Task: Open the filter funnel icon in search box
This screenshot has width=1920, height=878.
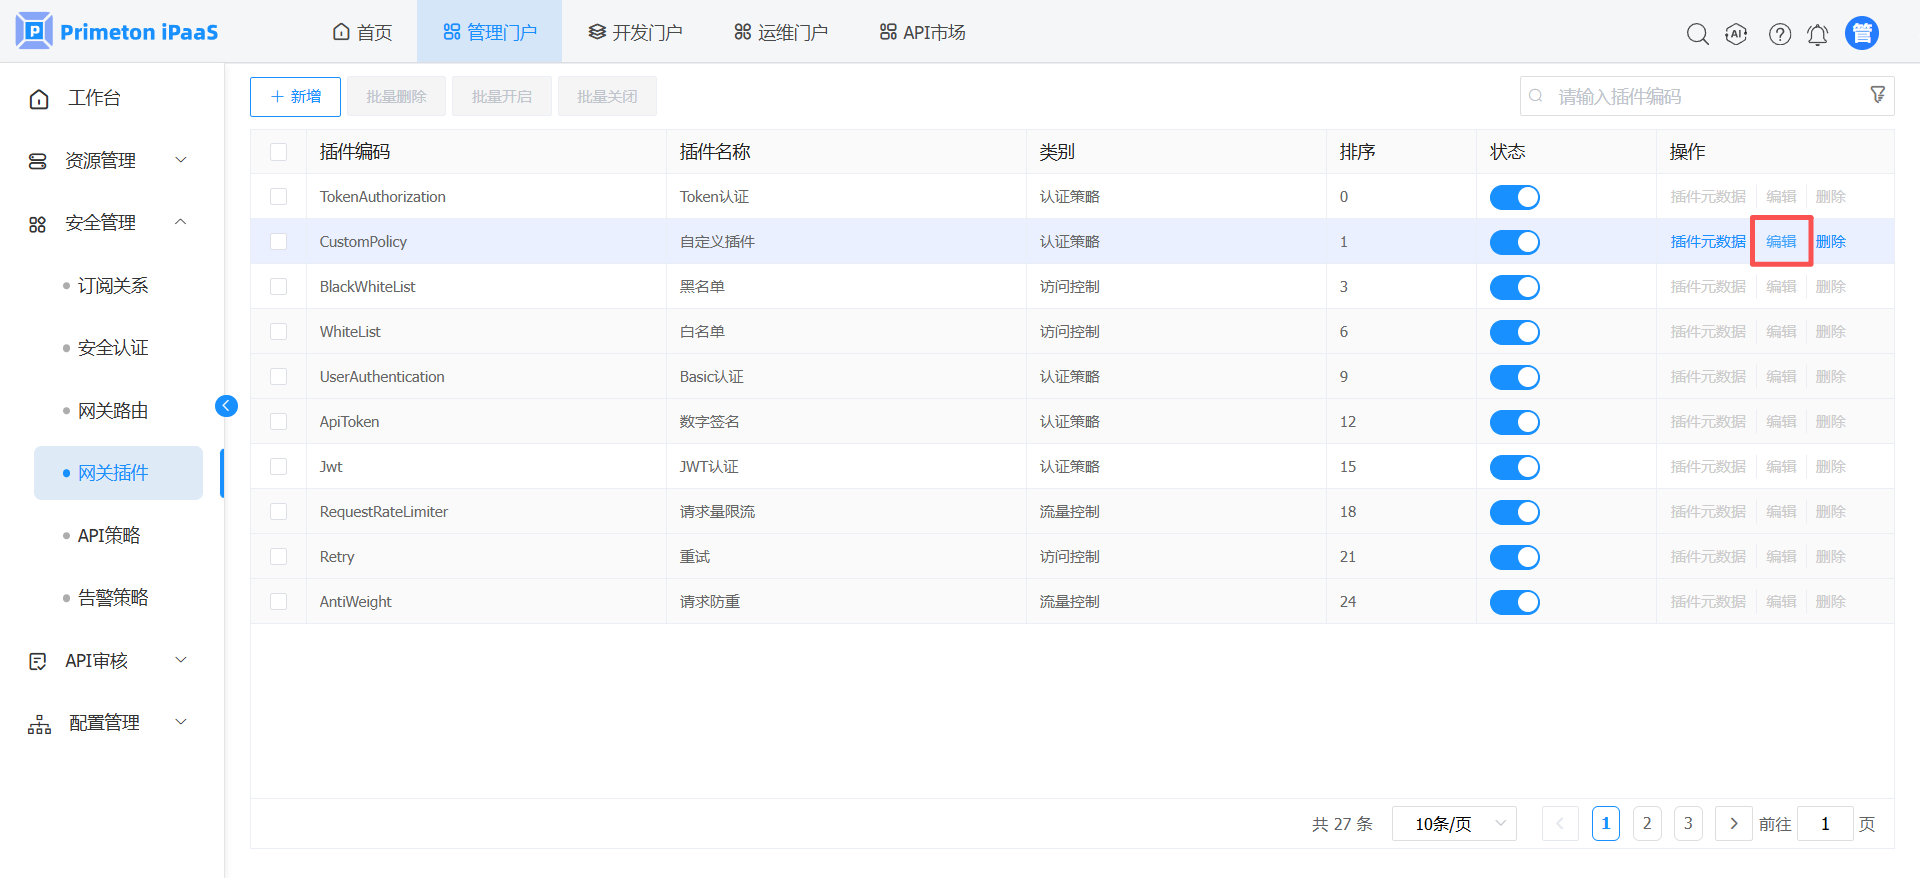Action: click(x=1878, y=94)
